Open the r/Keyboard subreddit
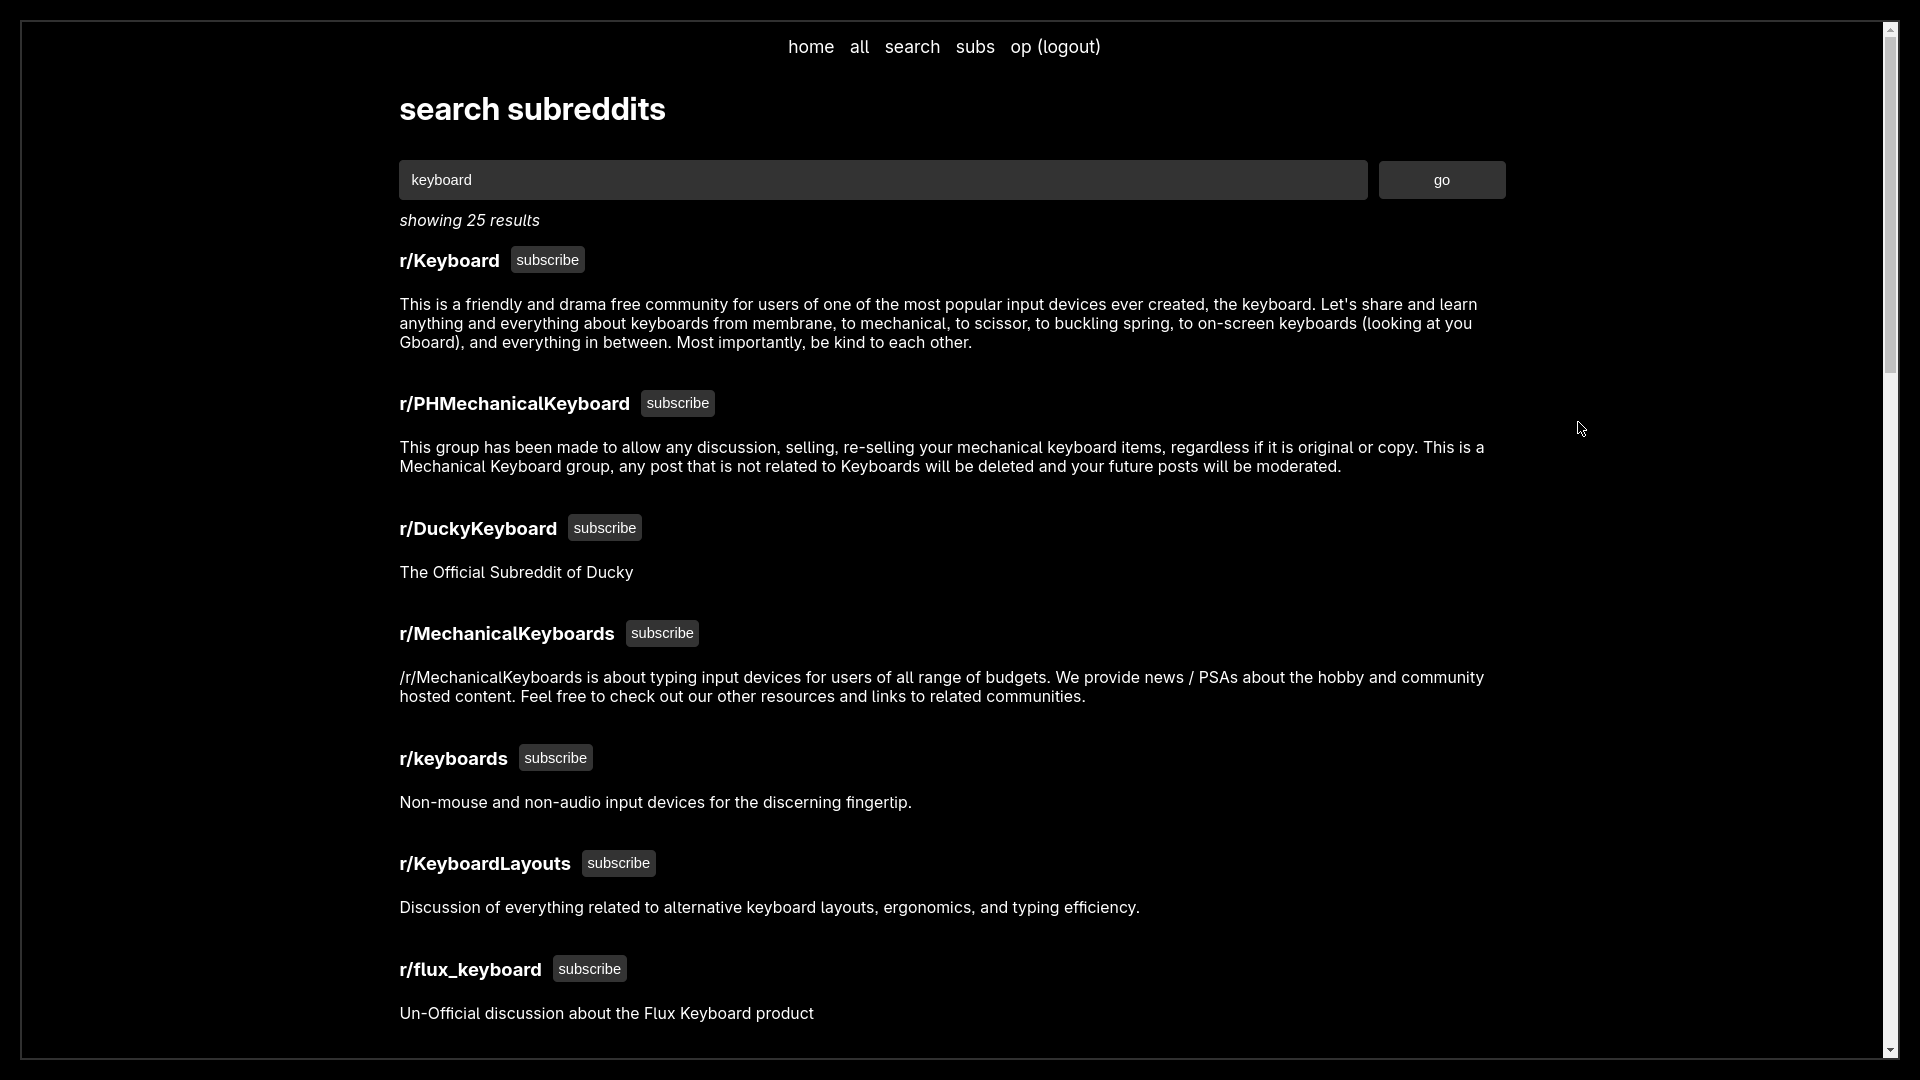This screenshot has height=1080, width=1920. (449, 260)
